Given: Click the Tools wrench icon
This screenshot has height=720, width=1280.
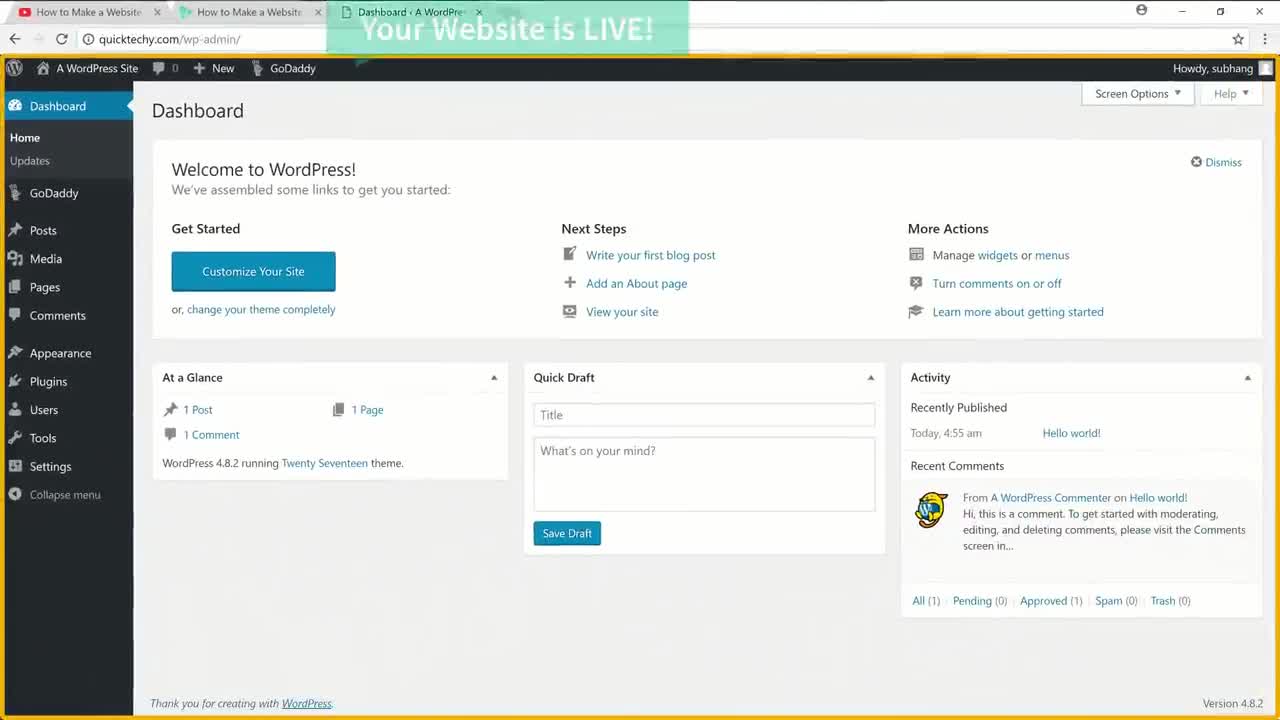Looking at the screenshot, I should [x=15, y=438].
